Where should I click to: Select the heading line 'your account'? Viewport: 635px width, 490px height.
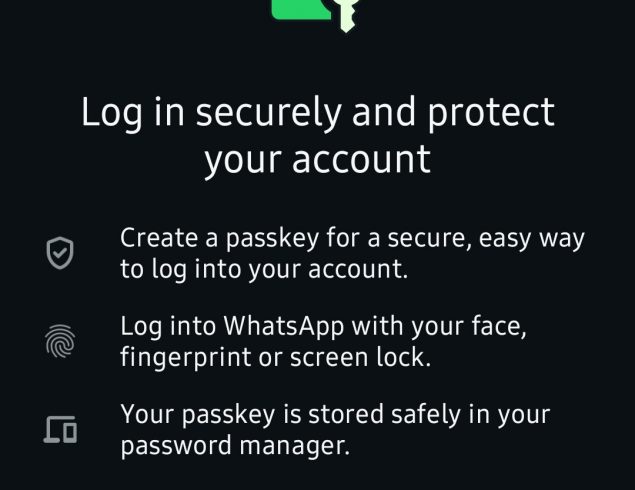tap(318, 161)
